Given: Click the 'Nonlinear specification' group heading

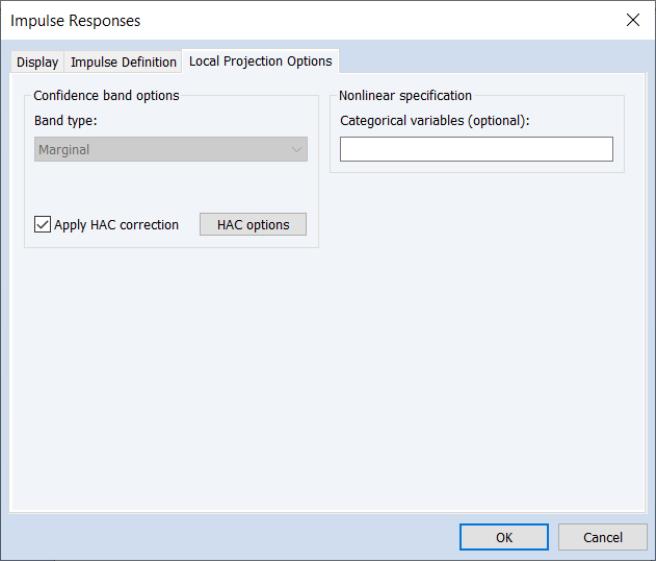Looking at the screenshot, I should (x=405, y=96).
